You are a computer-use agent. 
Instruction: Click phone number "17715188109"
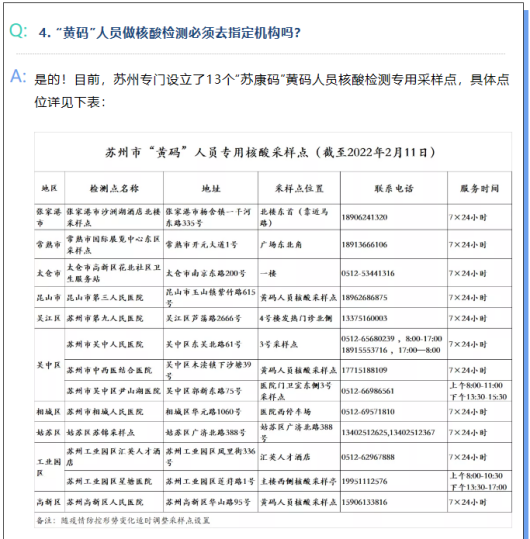click(364, 370)
